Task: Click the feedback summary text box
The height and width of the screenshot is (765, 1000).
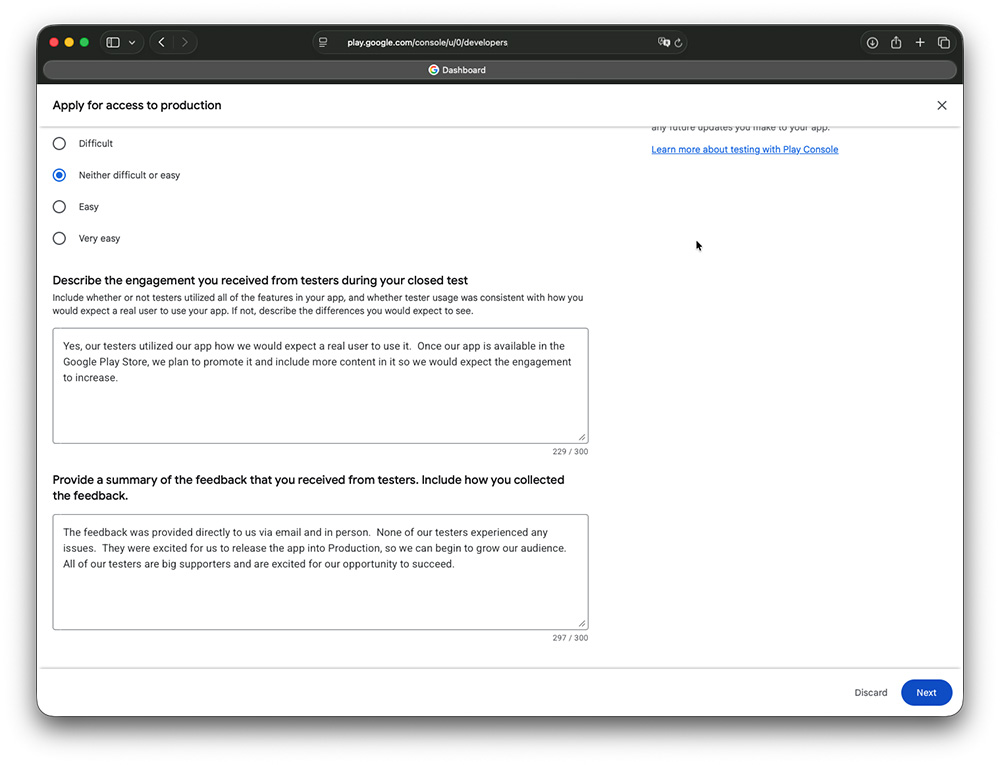Action: (320, 572)
